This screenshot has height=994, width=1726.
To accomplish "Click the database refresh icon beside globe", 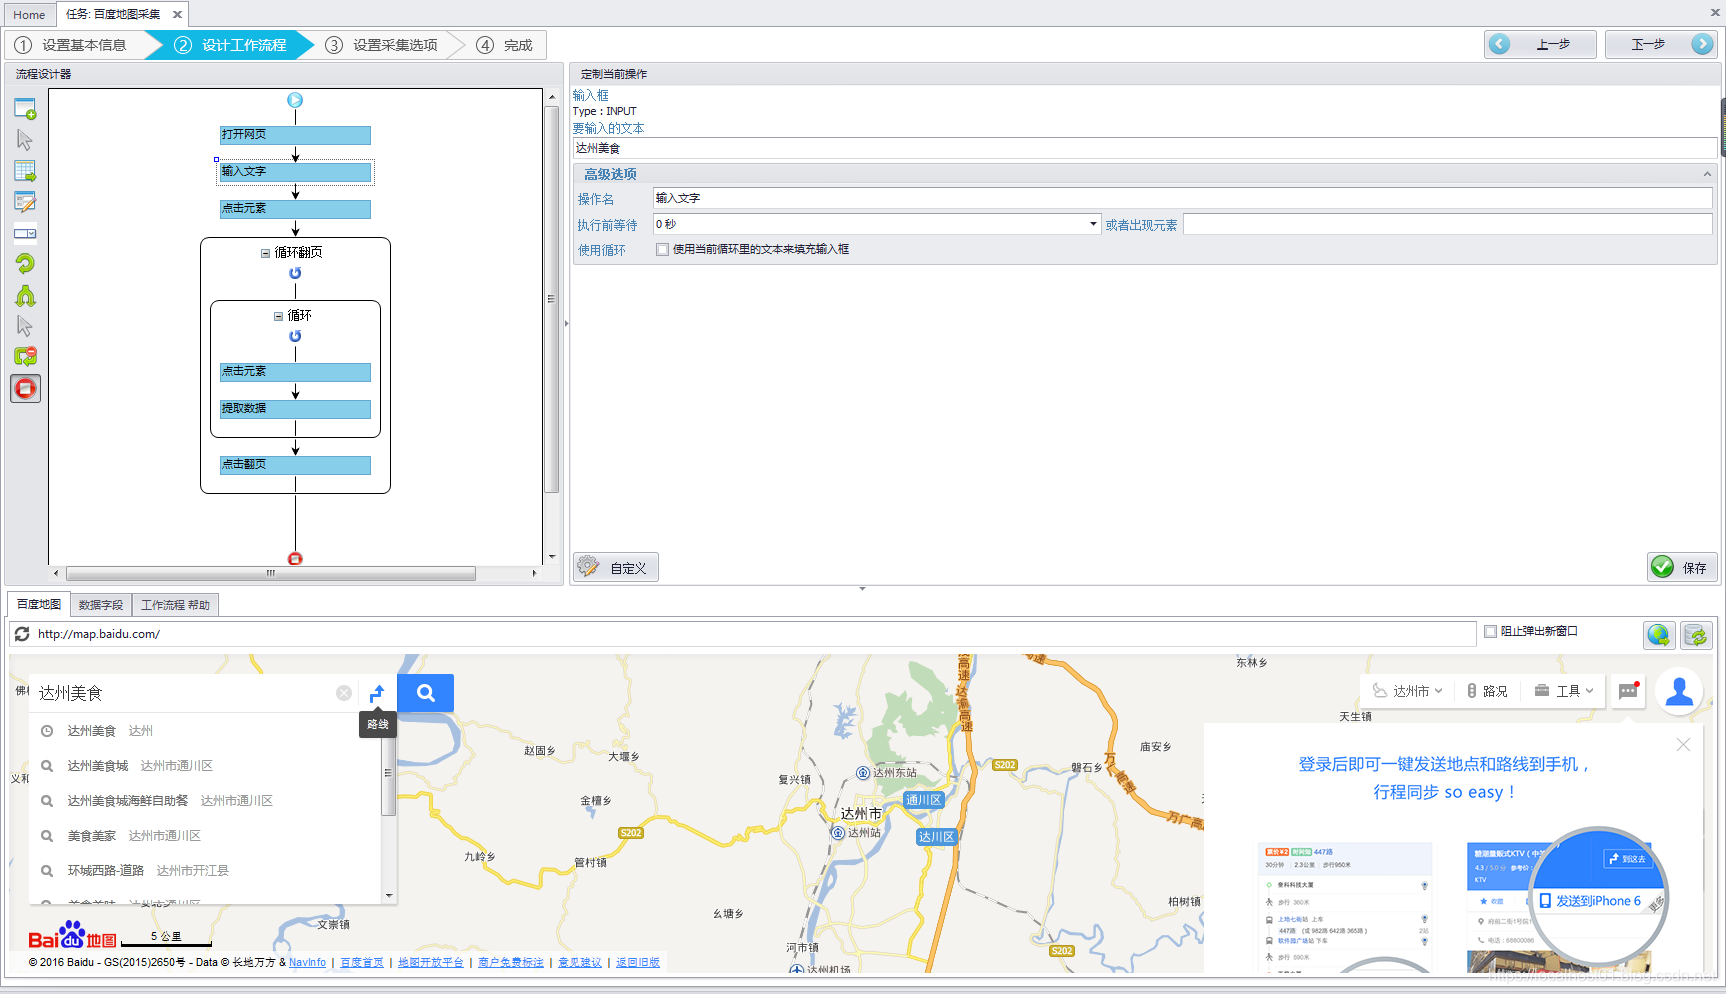I will click(1696, 634).
